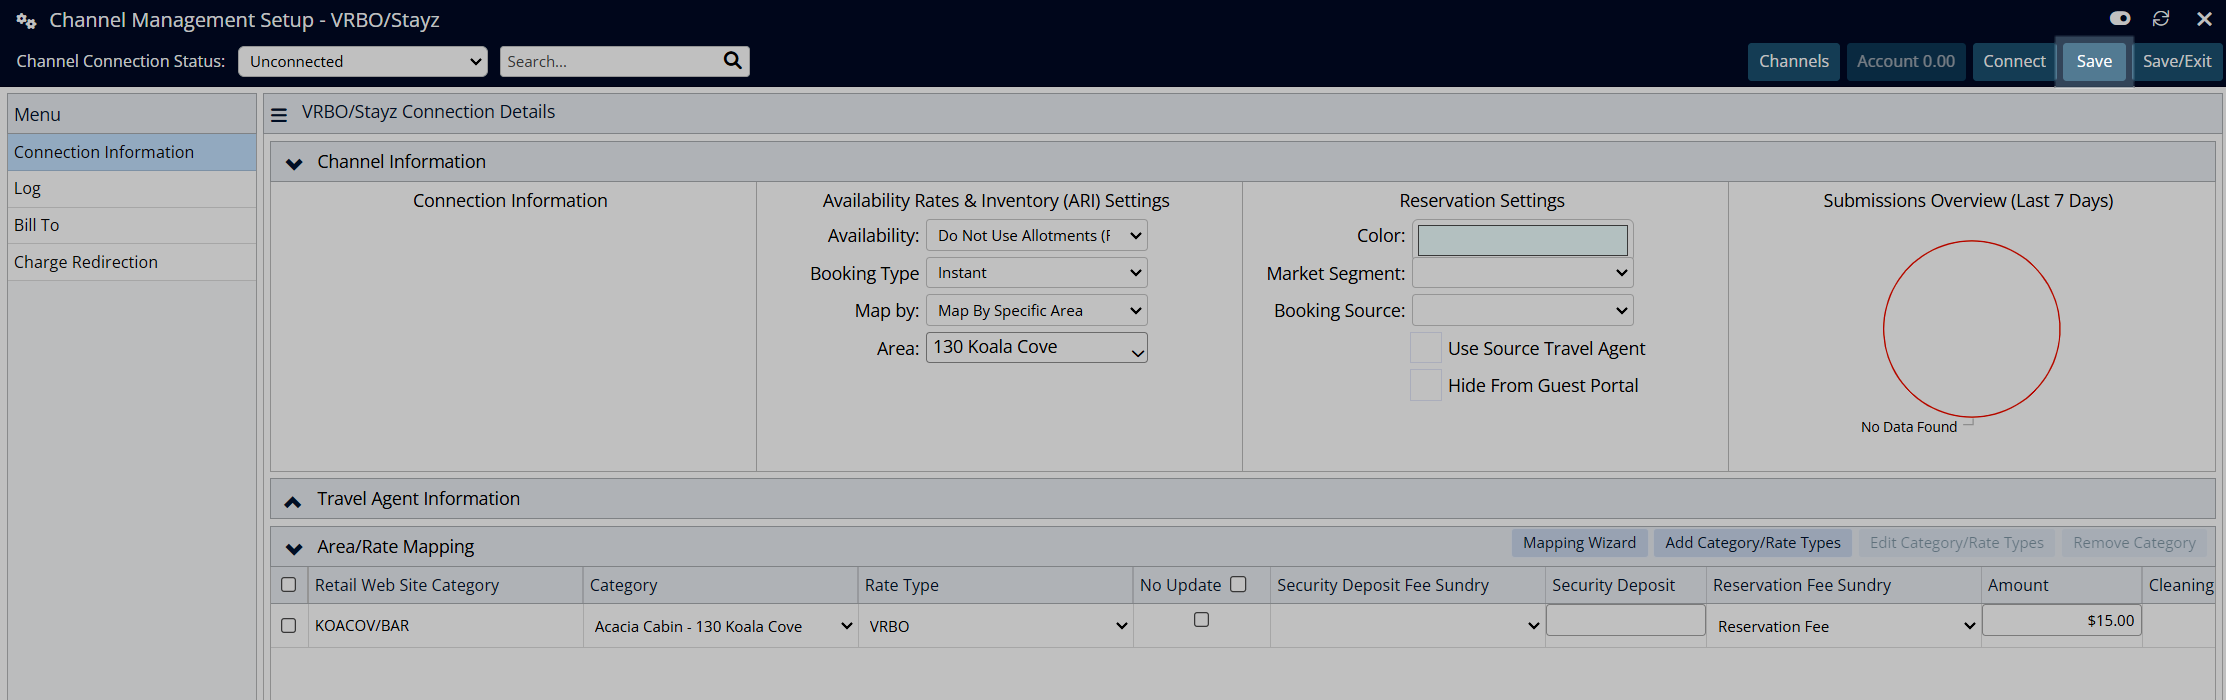Save the channel setup

(2094, 61)
